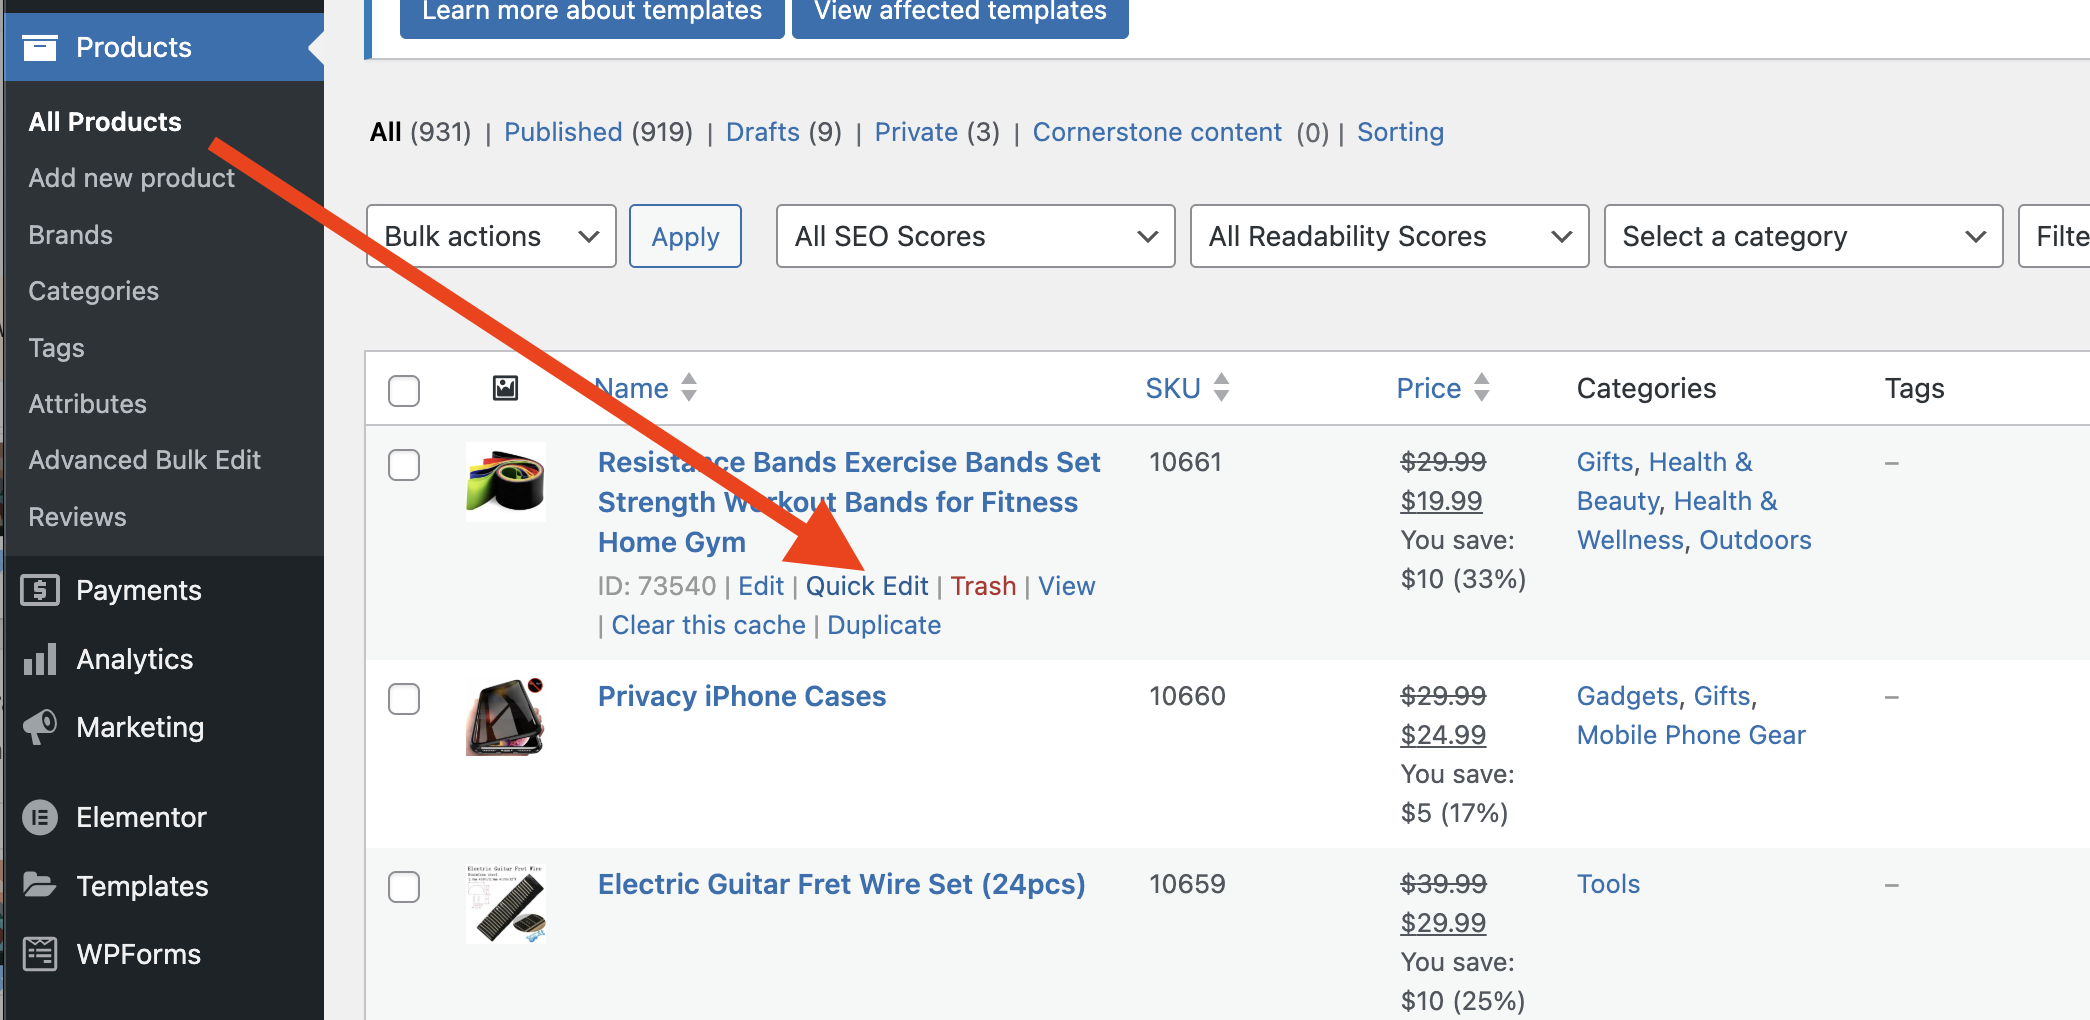
Task: Check the Privacy iPhone Cases row checkbox
Action: 404,700
